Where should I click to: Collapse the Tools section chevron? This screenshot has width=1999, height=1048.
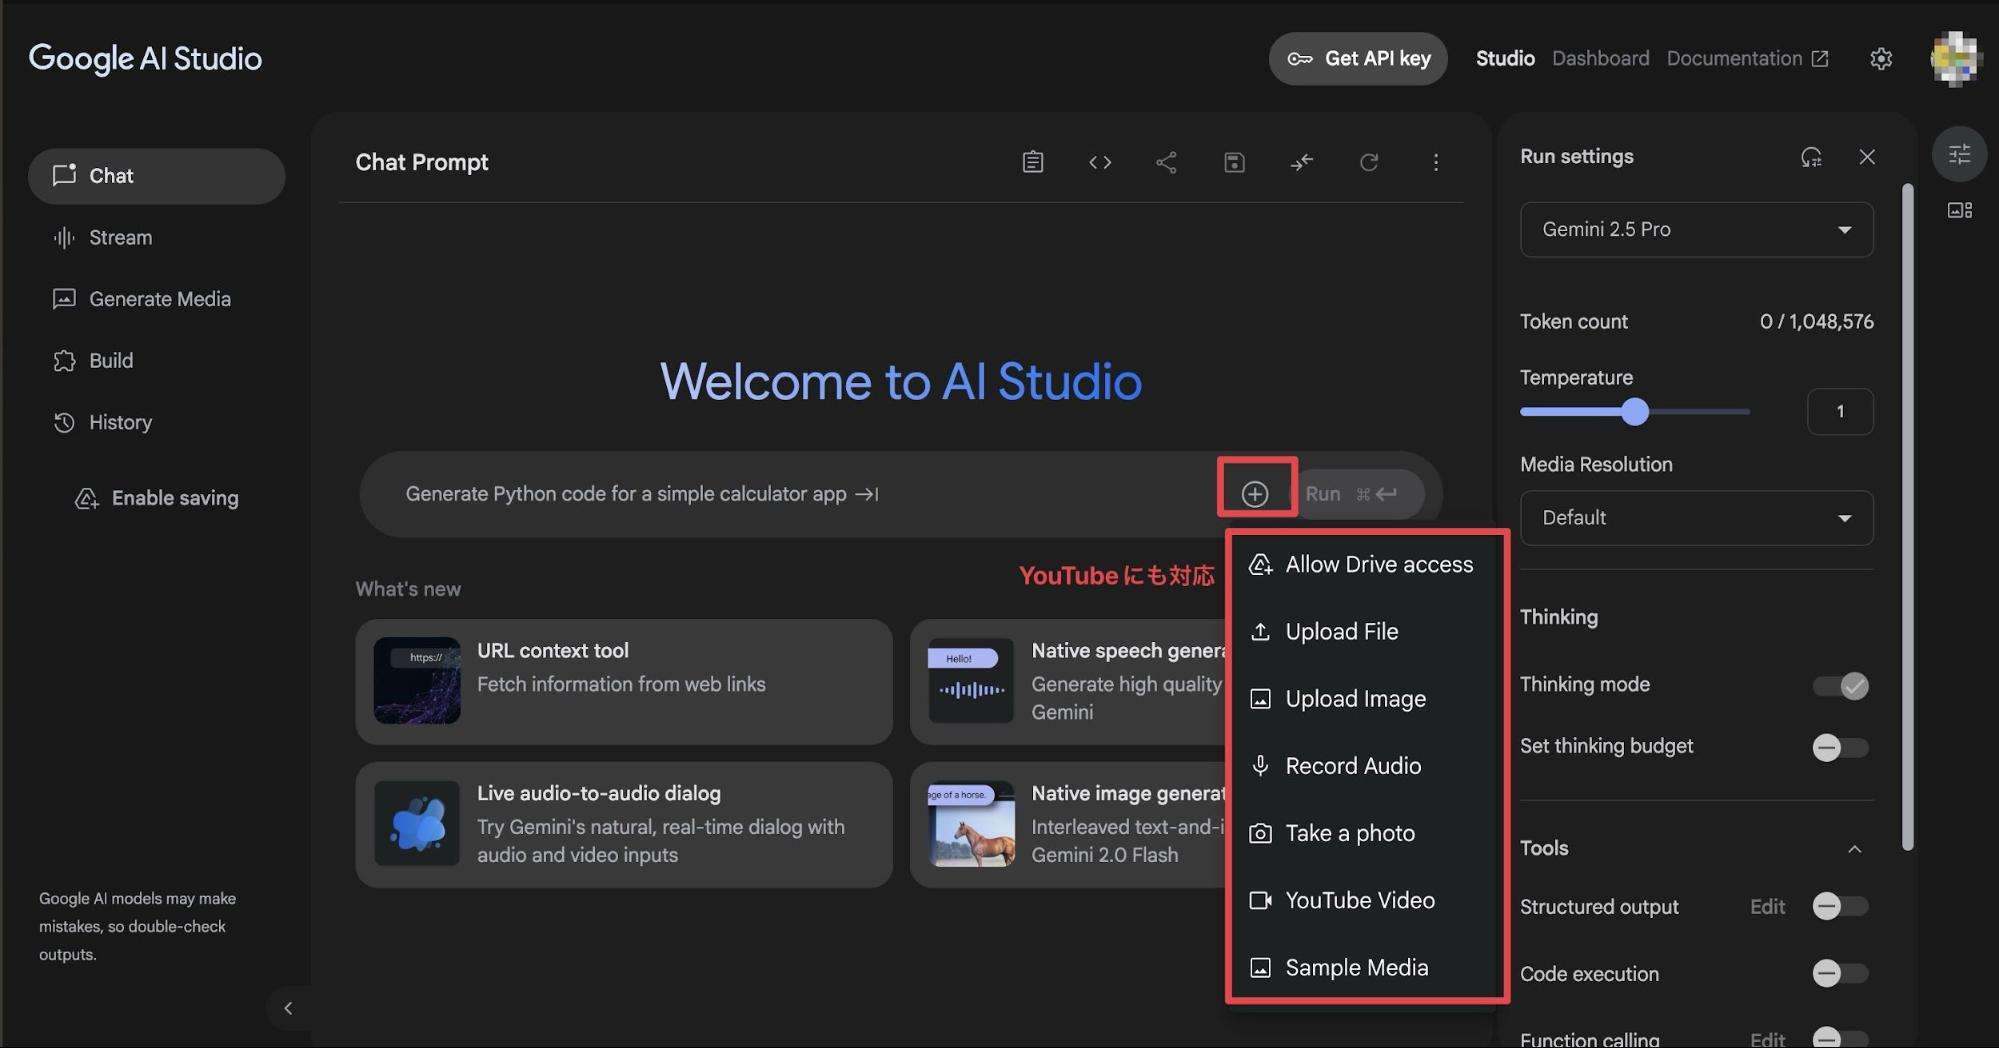(1855, 849)
